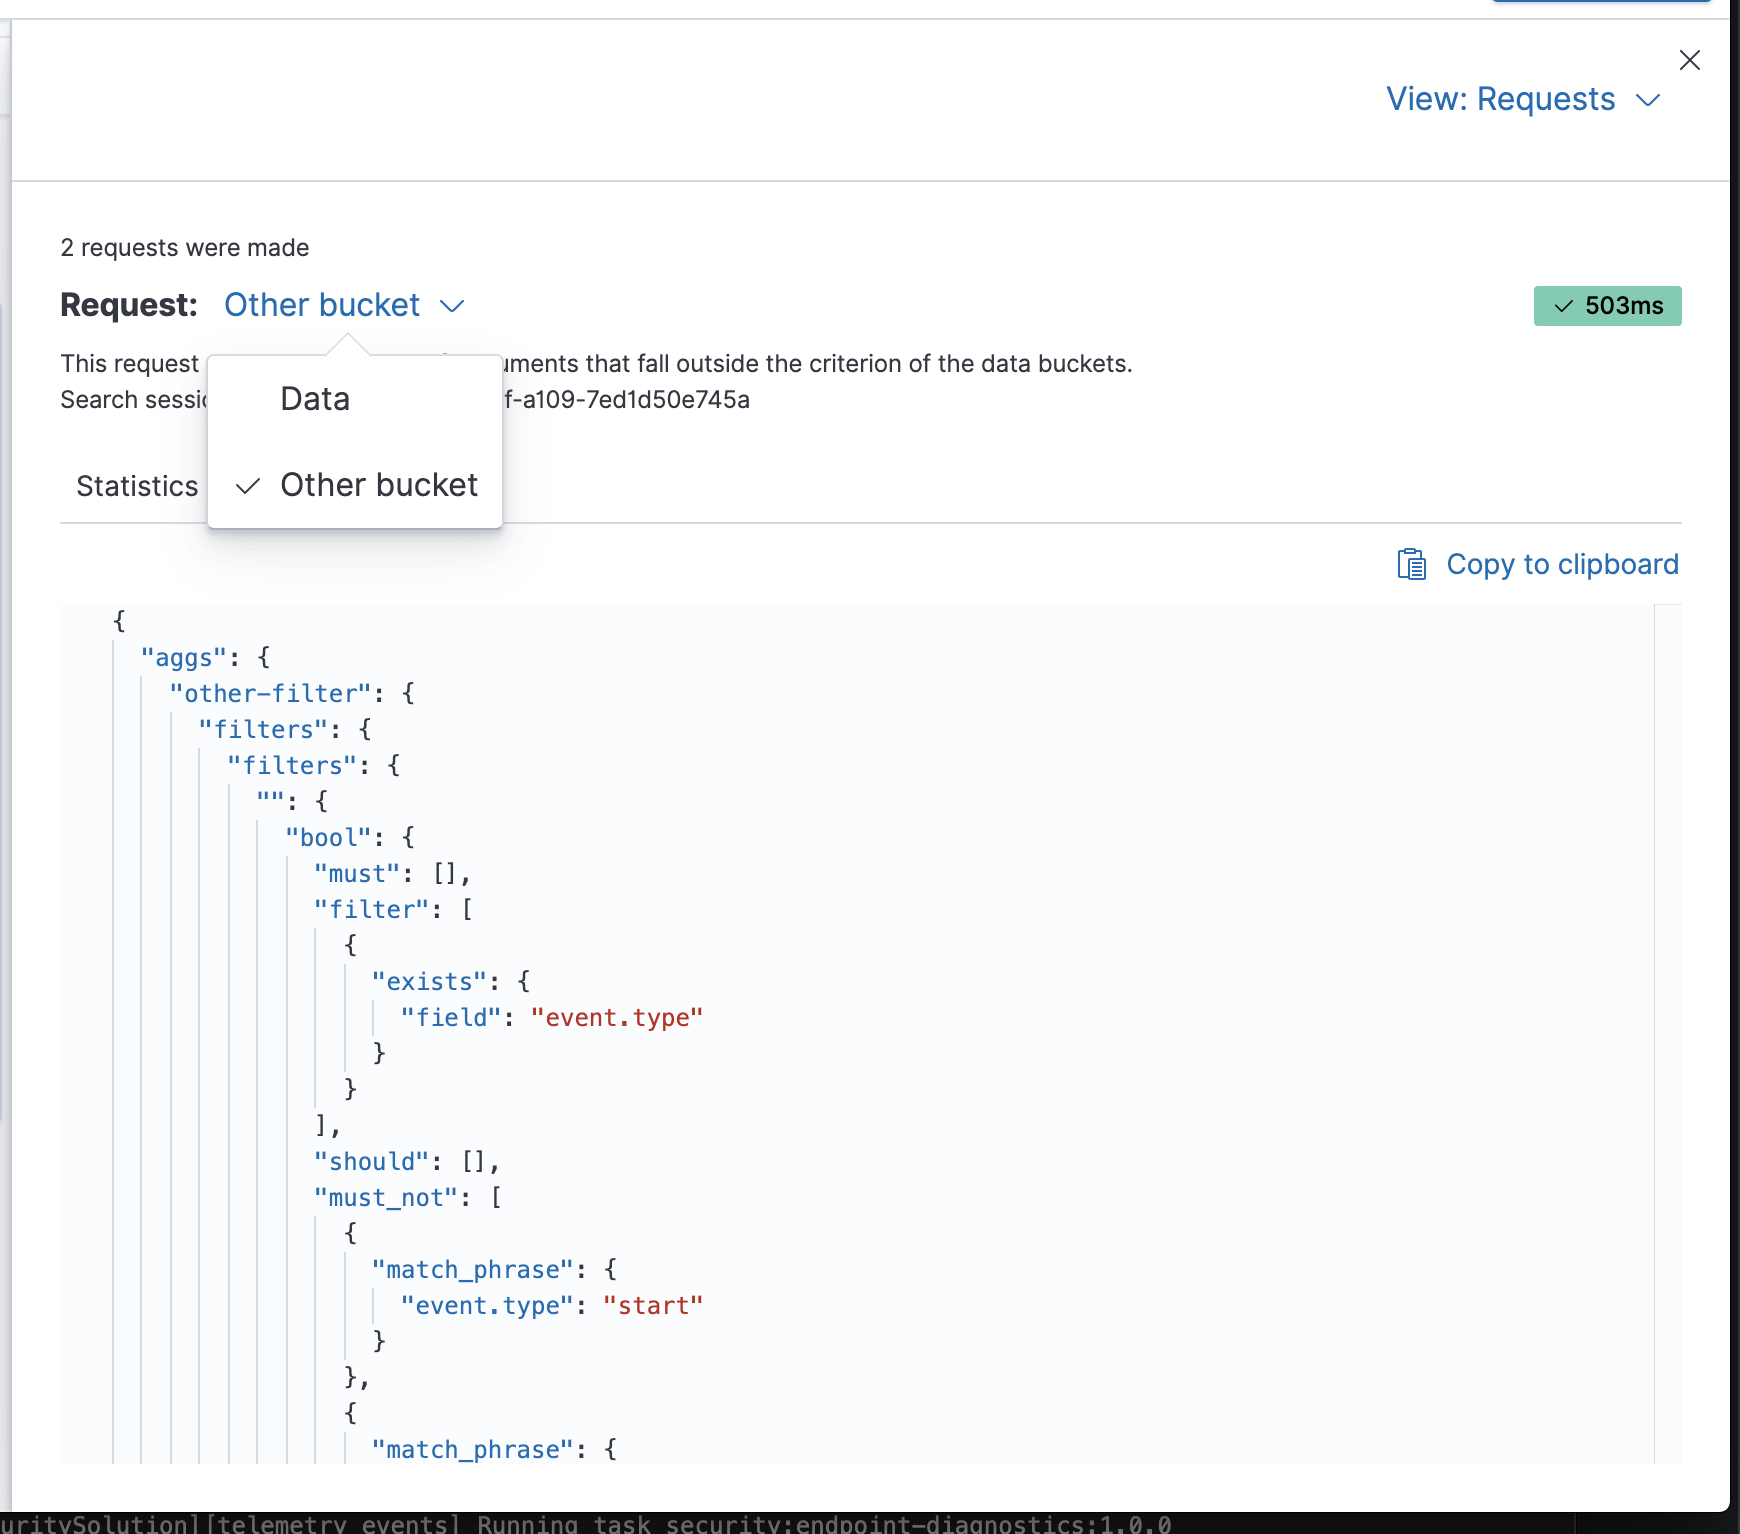Click the bold Request: label

tap(129, 305)
